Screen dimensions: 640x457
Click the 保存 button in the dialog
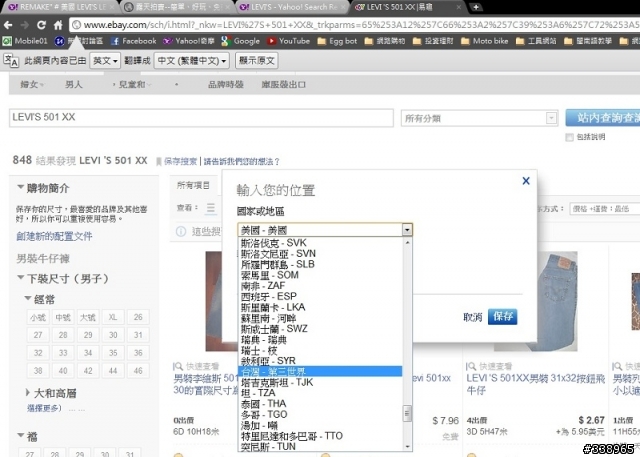point(502,316)
